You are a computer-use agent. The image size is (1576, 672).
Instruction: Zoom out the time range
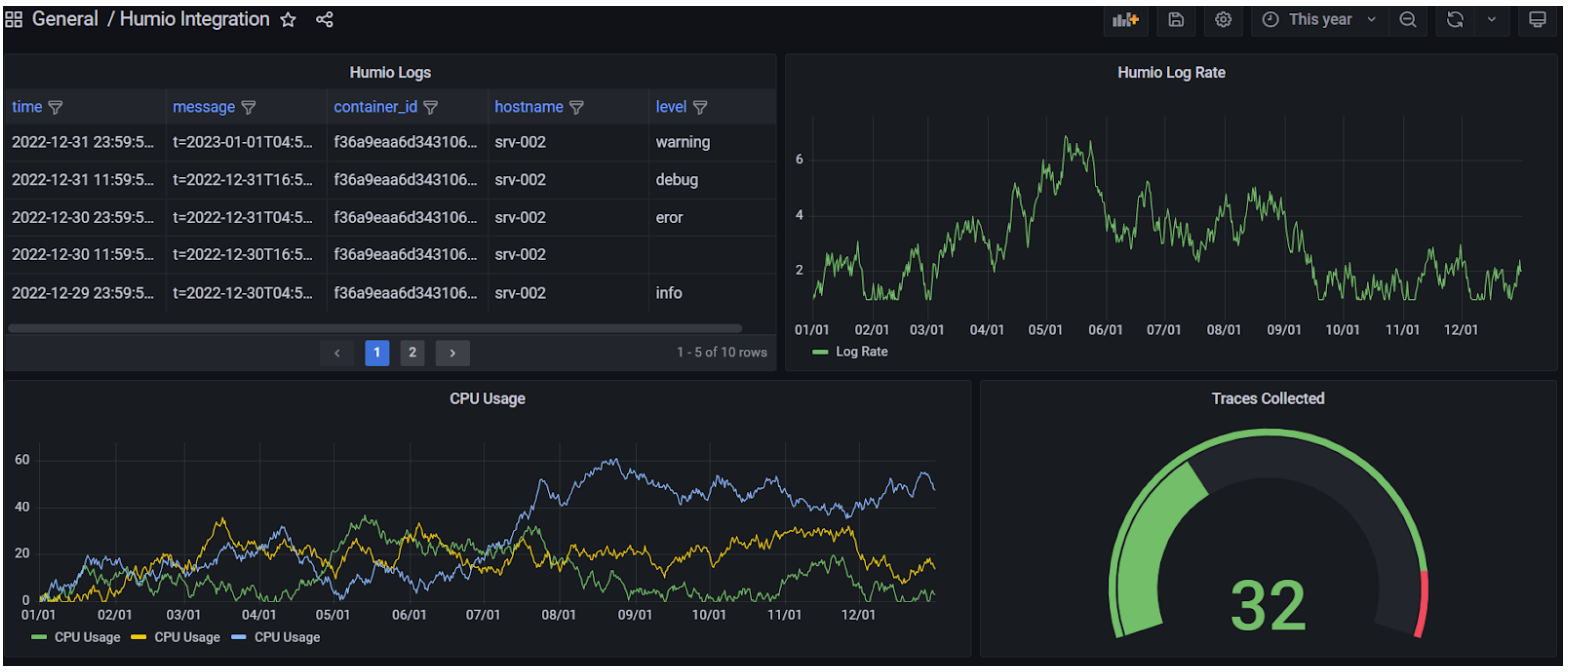(x=1408, y=20)
